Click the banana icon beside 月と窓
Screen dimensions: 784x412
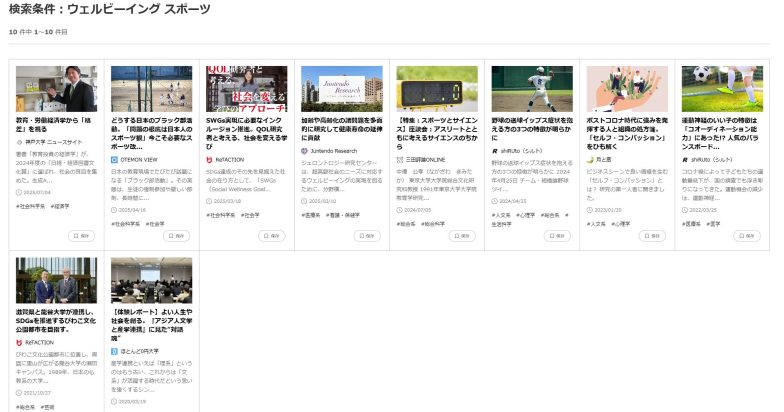590,159
